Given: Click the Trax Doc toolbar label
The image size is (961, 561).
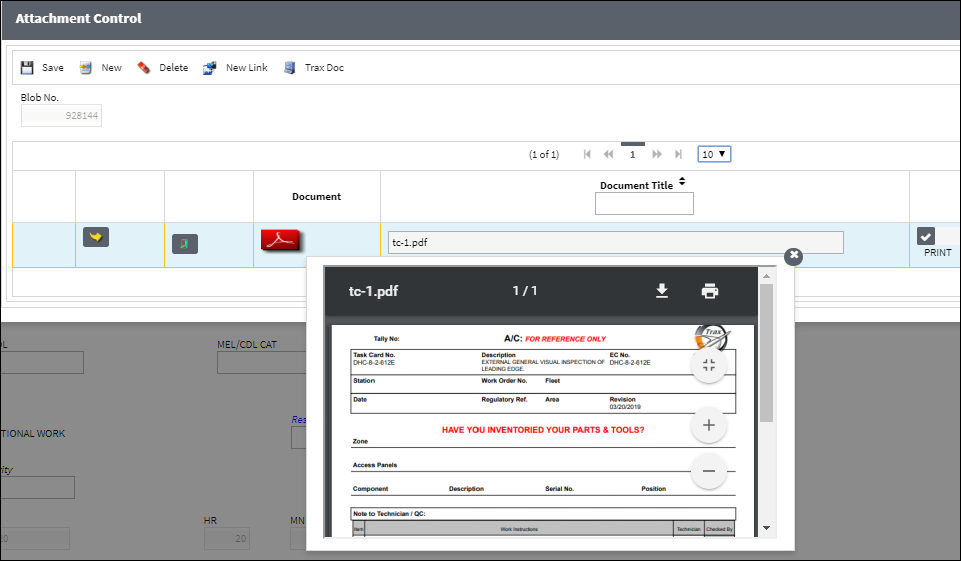Looking at the screenshot, I should [x=324, y=67].
